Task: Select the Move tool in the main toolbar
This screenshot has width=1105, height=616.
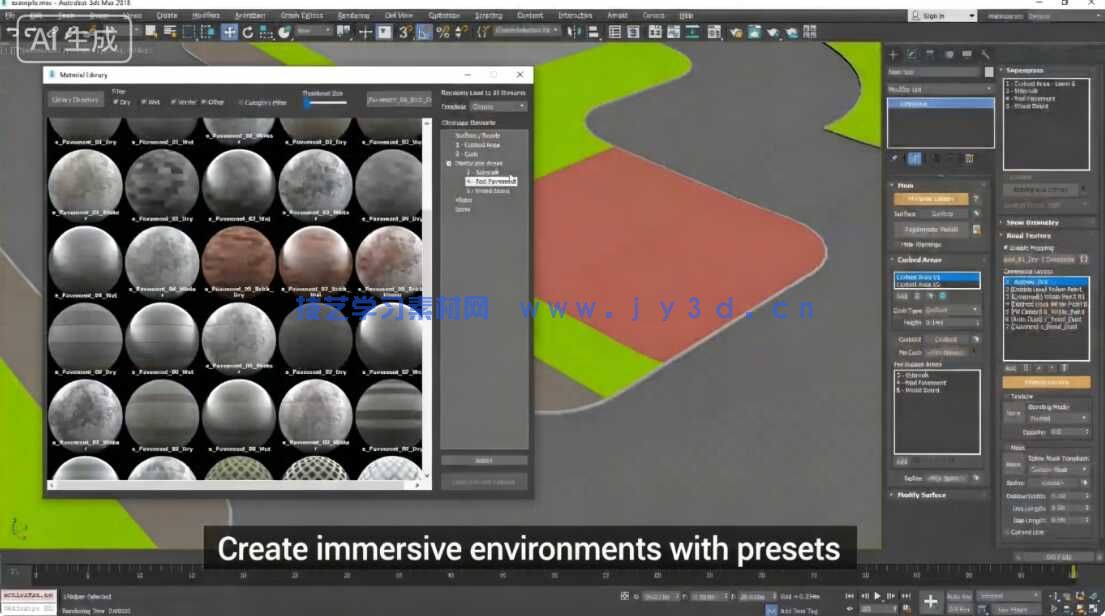Action: (x=229, y=32)
